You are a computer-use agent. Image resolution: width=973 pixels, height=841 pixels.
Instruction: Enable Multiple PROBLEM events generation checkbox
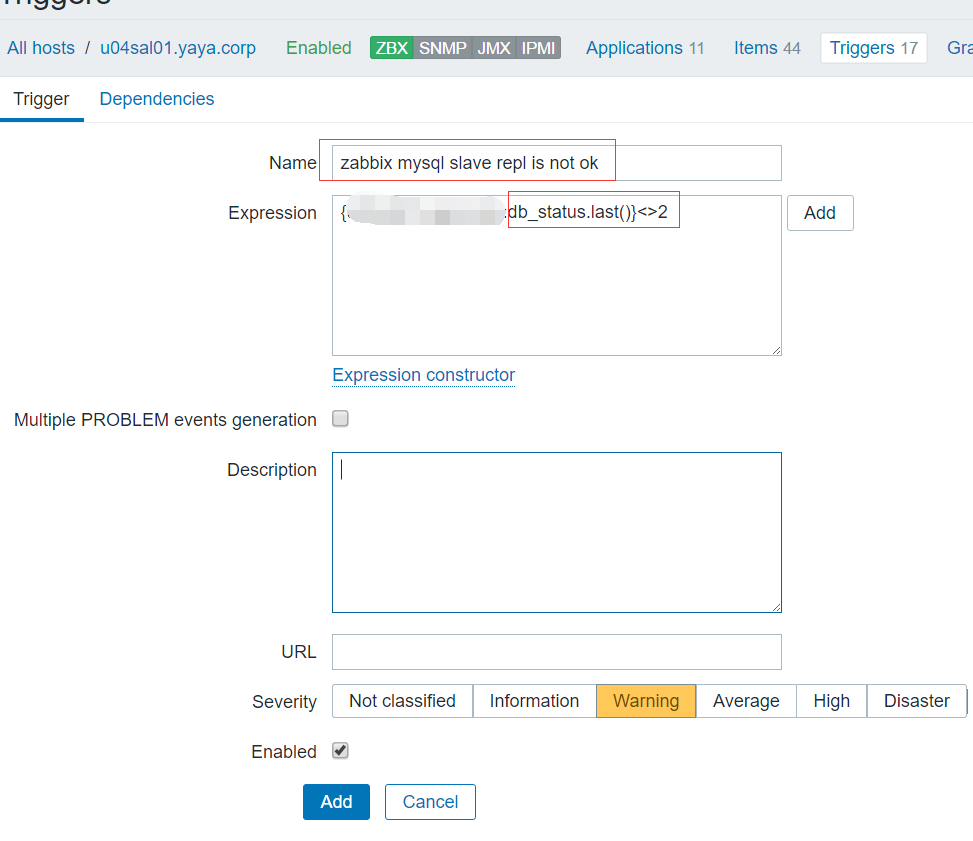tap(340, 419)
